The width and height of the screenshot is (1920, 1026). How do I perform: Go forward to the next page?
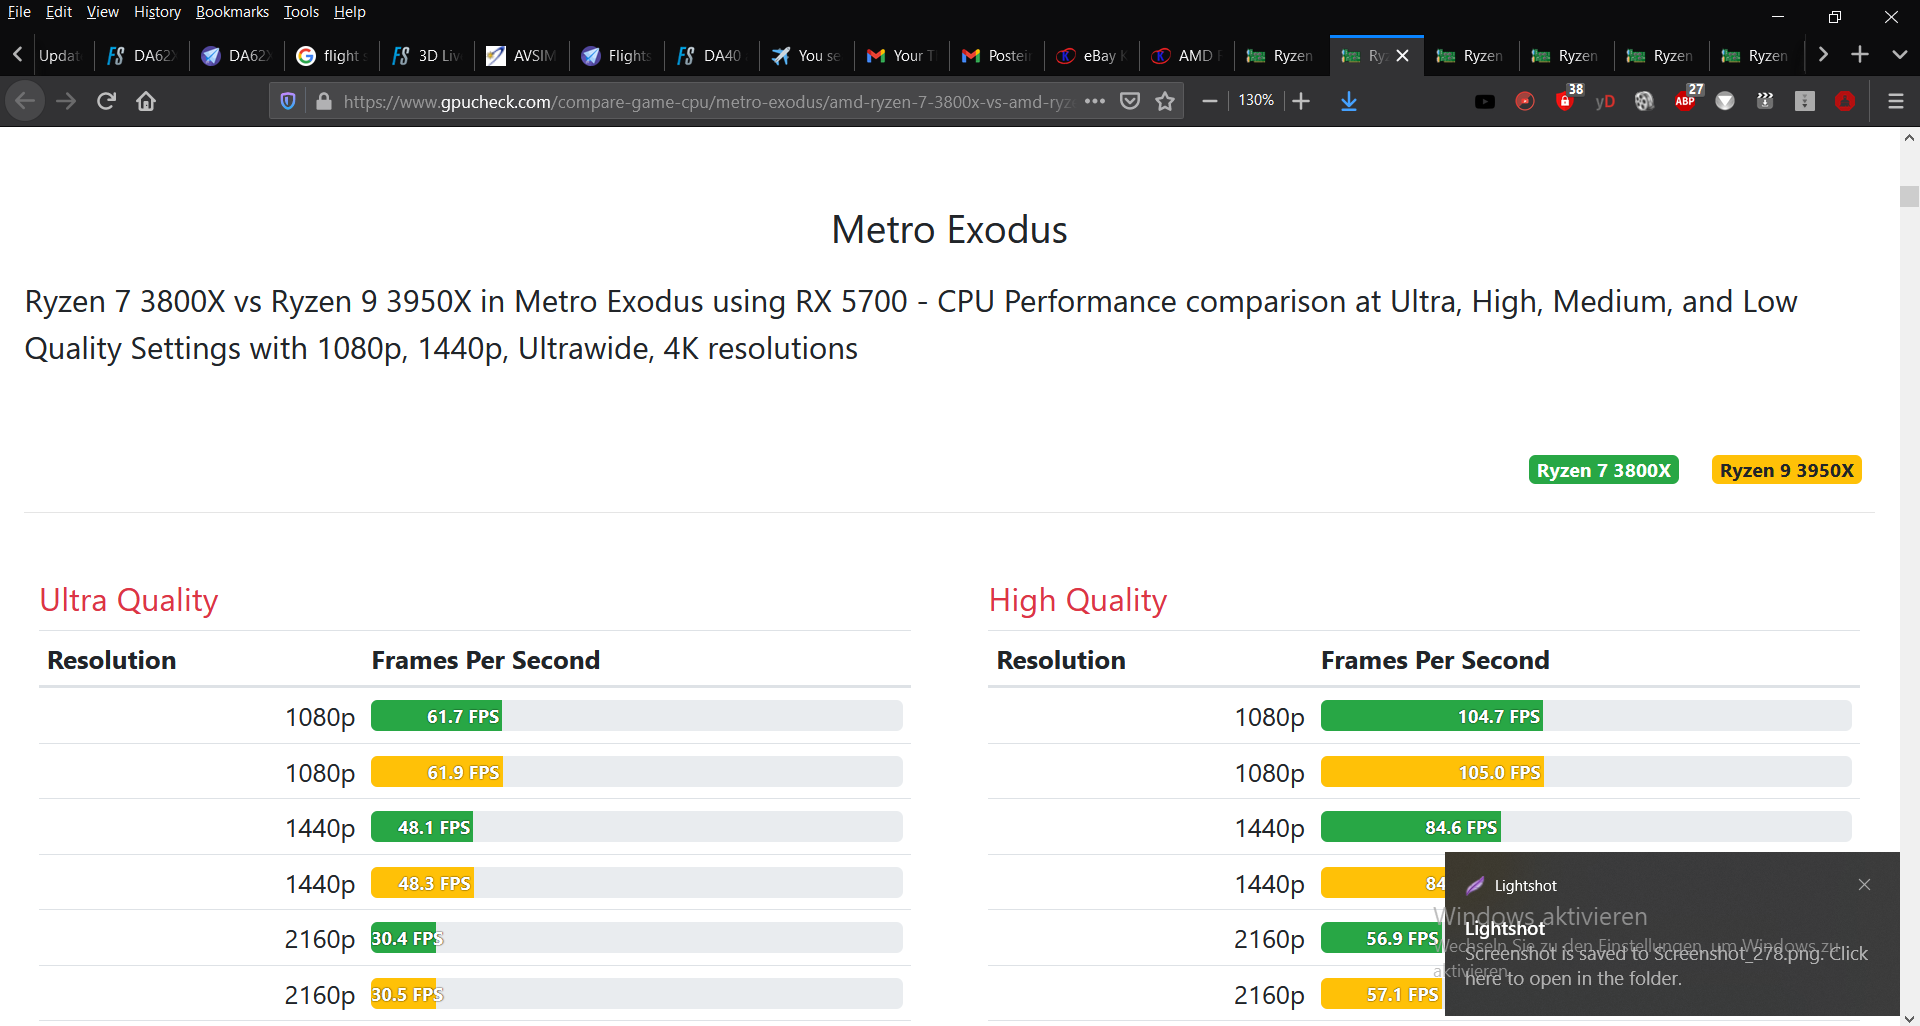pos(66,101)
